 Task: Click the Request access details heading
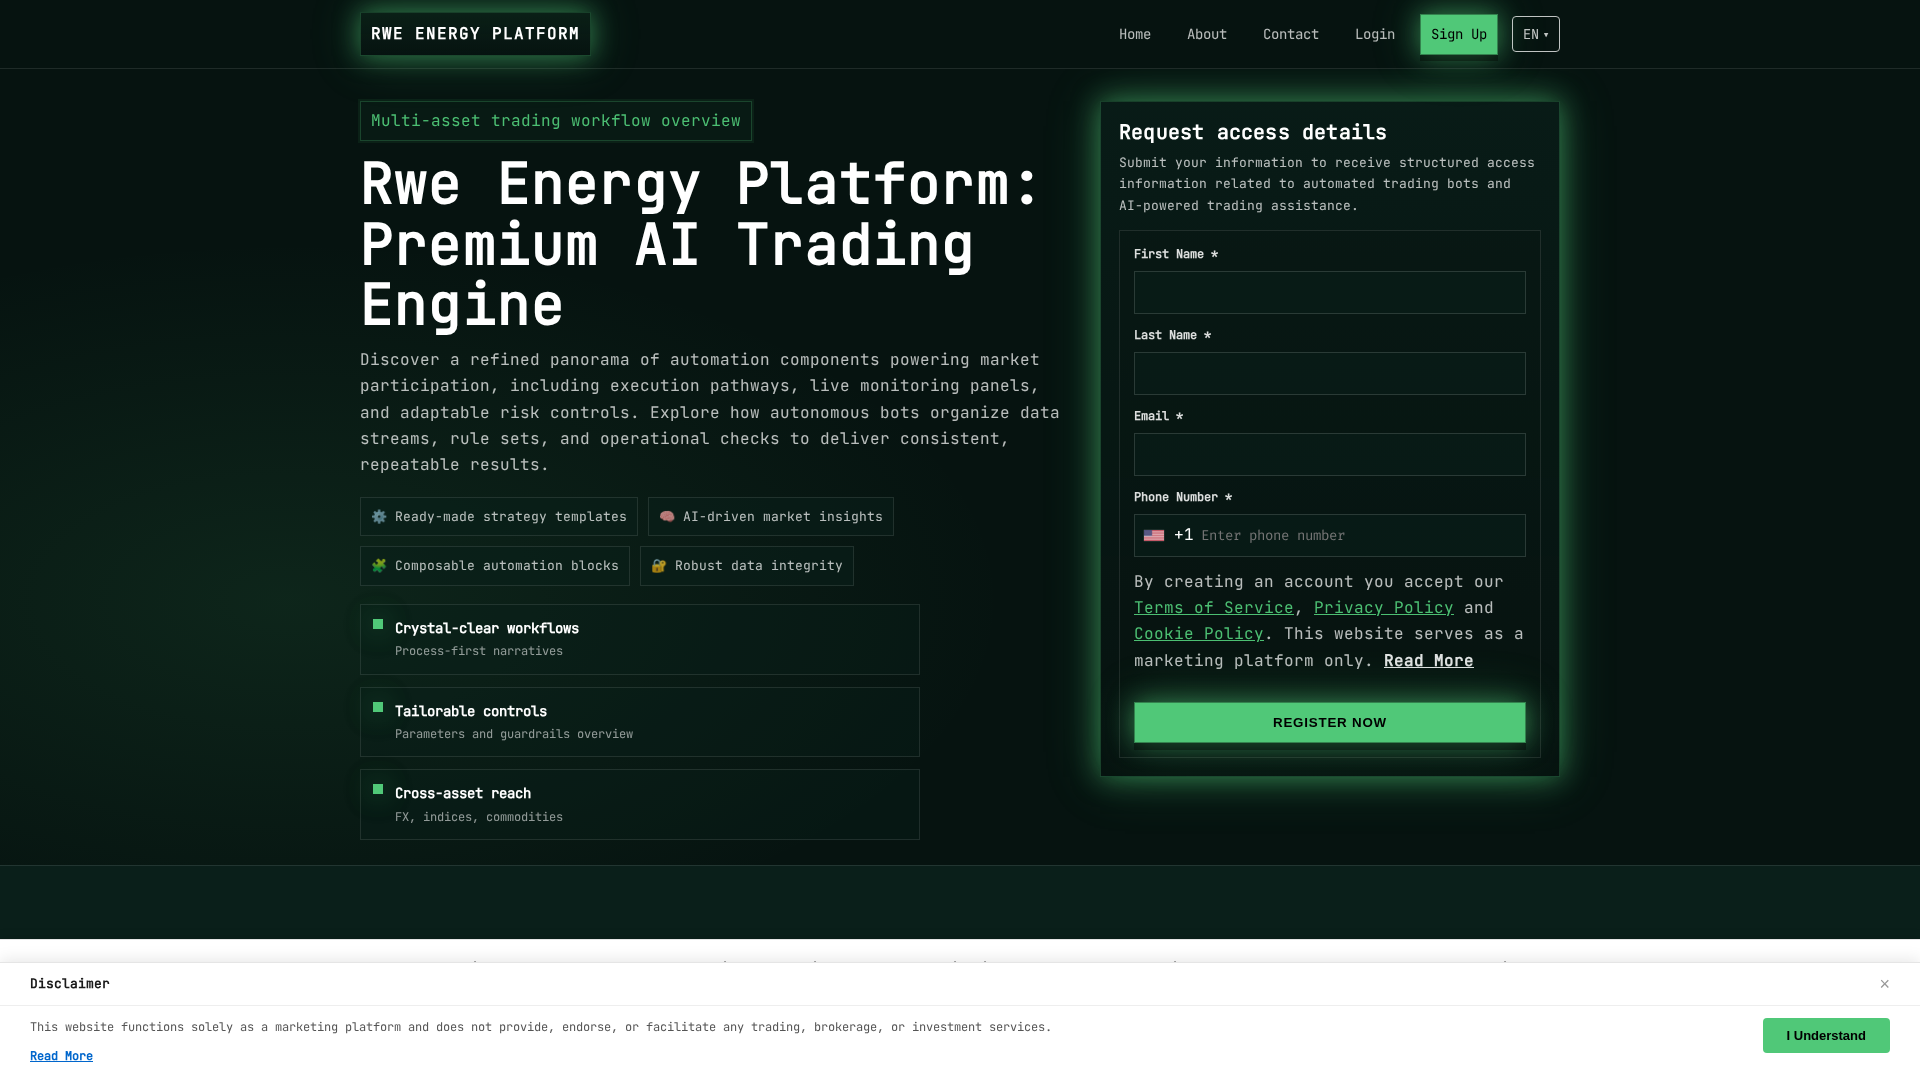[x=1253, y=132]
